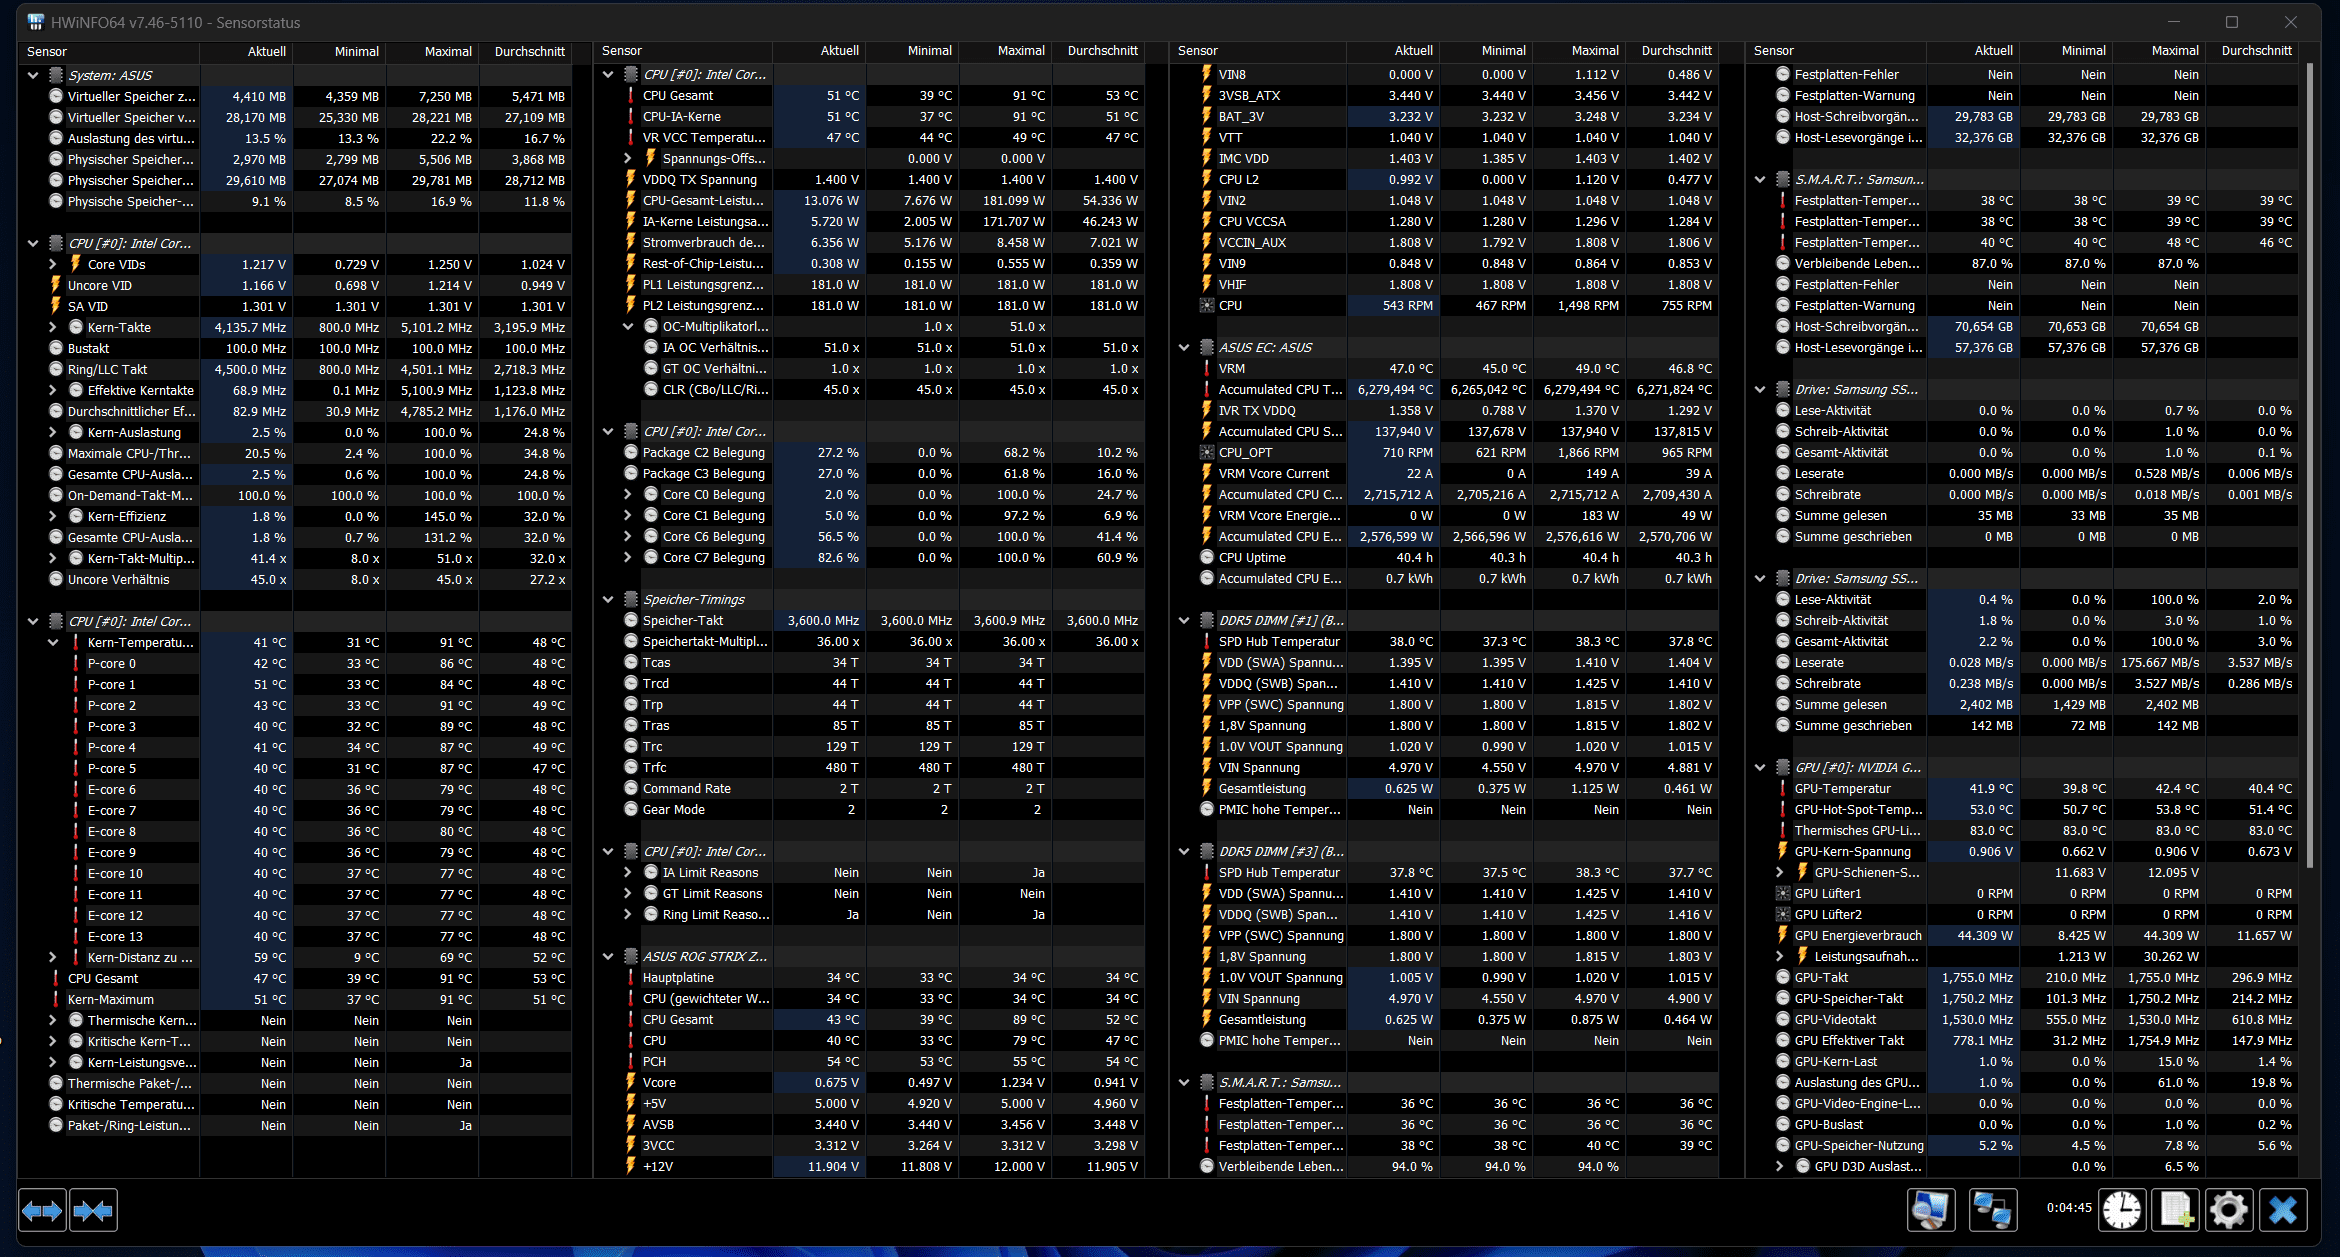Collapse the System: ASUS group
Screen dimensions: 2340x1257
pos(33,75)
